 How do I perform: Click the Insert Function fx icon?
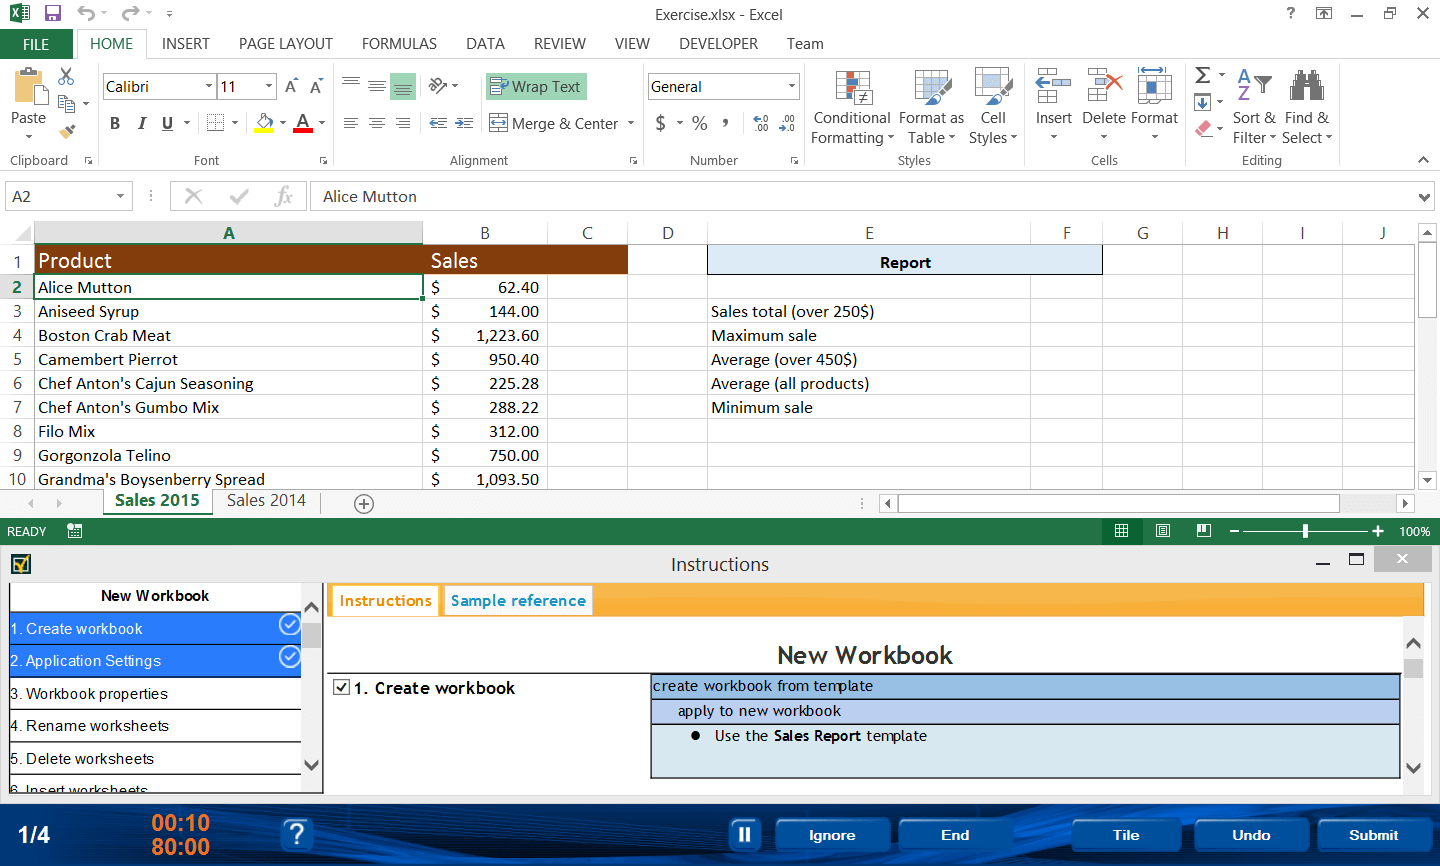(x=284, y=196)
